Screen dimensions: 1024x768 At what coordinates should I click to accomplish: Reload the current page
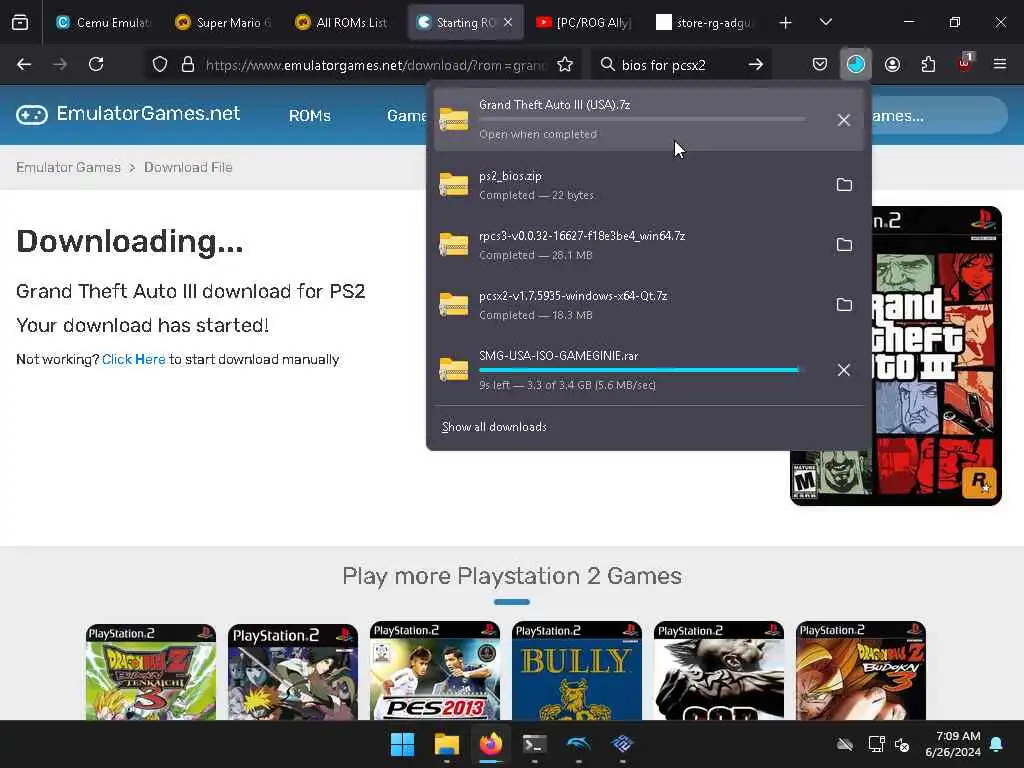coord(96,64)
